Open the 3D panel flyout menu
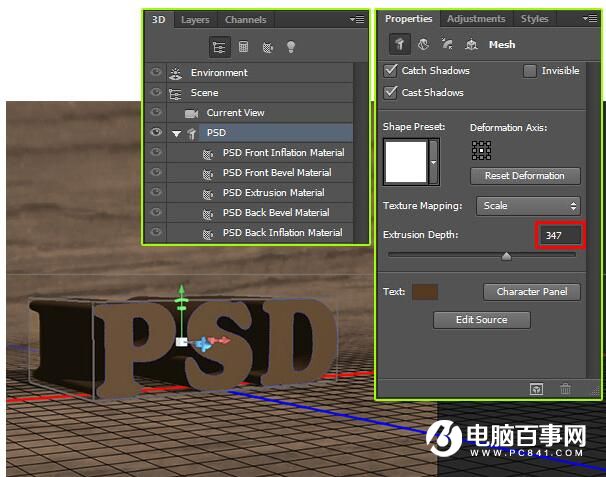The width and height of the screenshot is (606, 477). coord(357,19)
